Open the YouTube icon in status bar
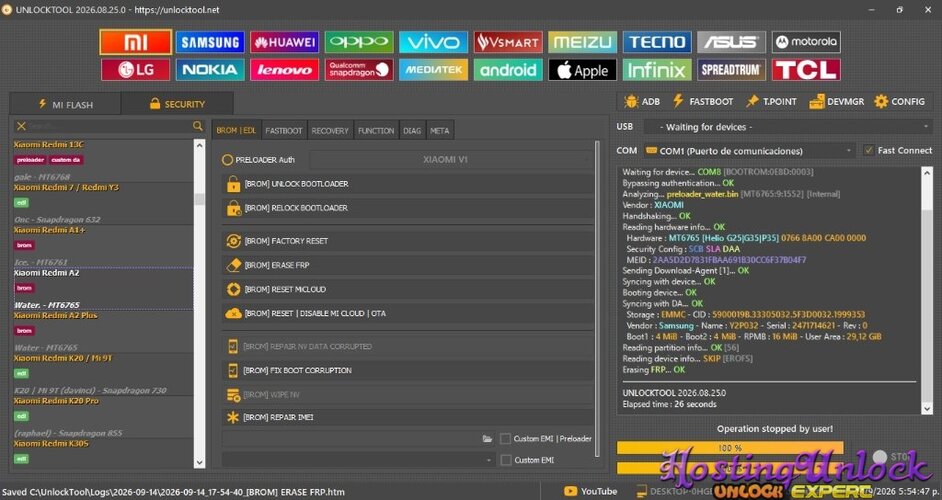942x500 pixels. (x=570, y=491)
